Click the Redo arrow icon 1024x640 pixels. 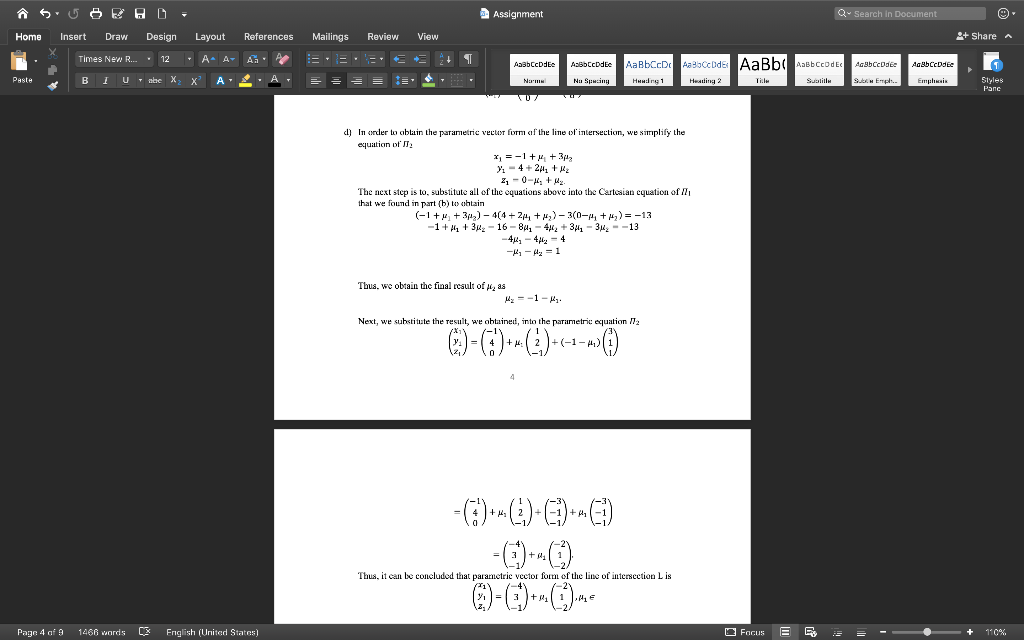[73, 13]
